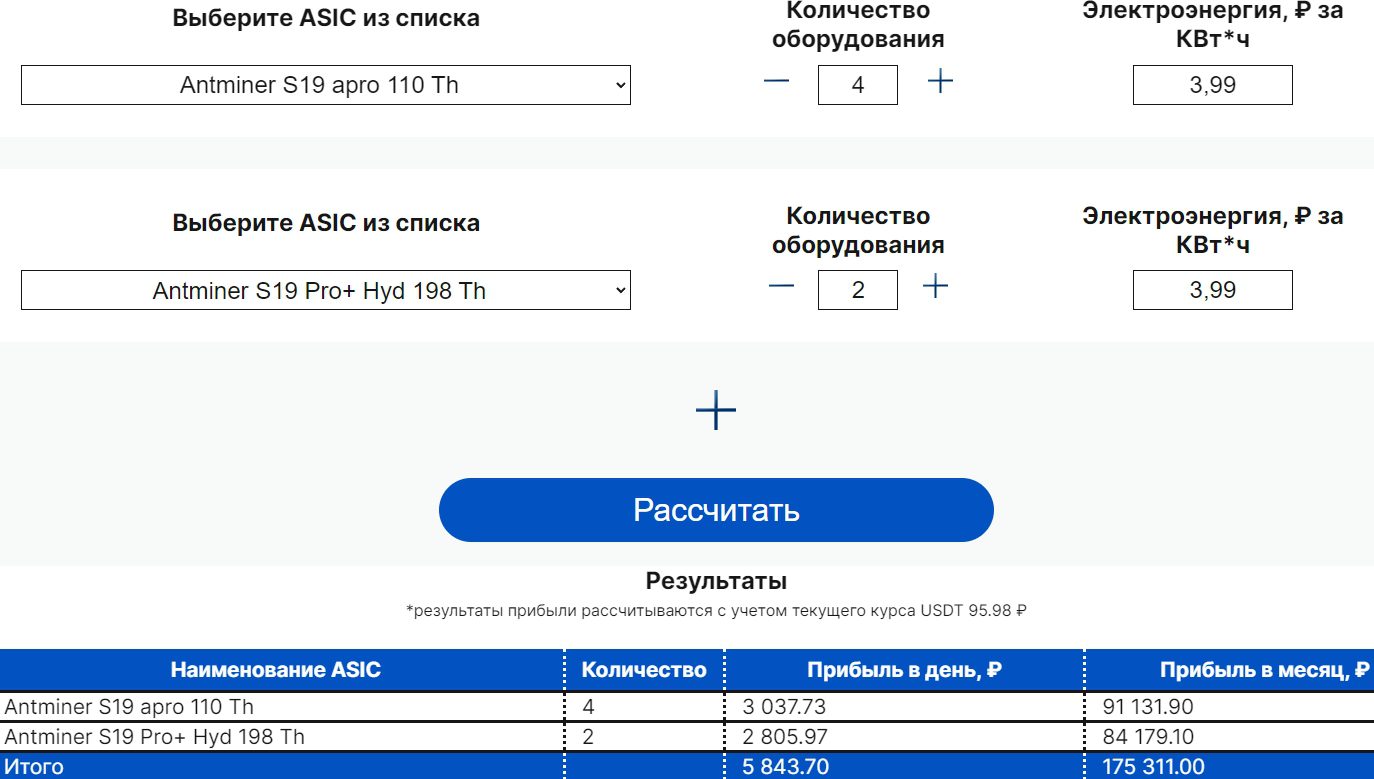Select daily profit value 3 037.73
The width and height of the screenshot is (1374, 779).
coord(784,707)
